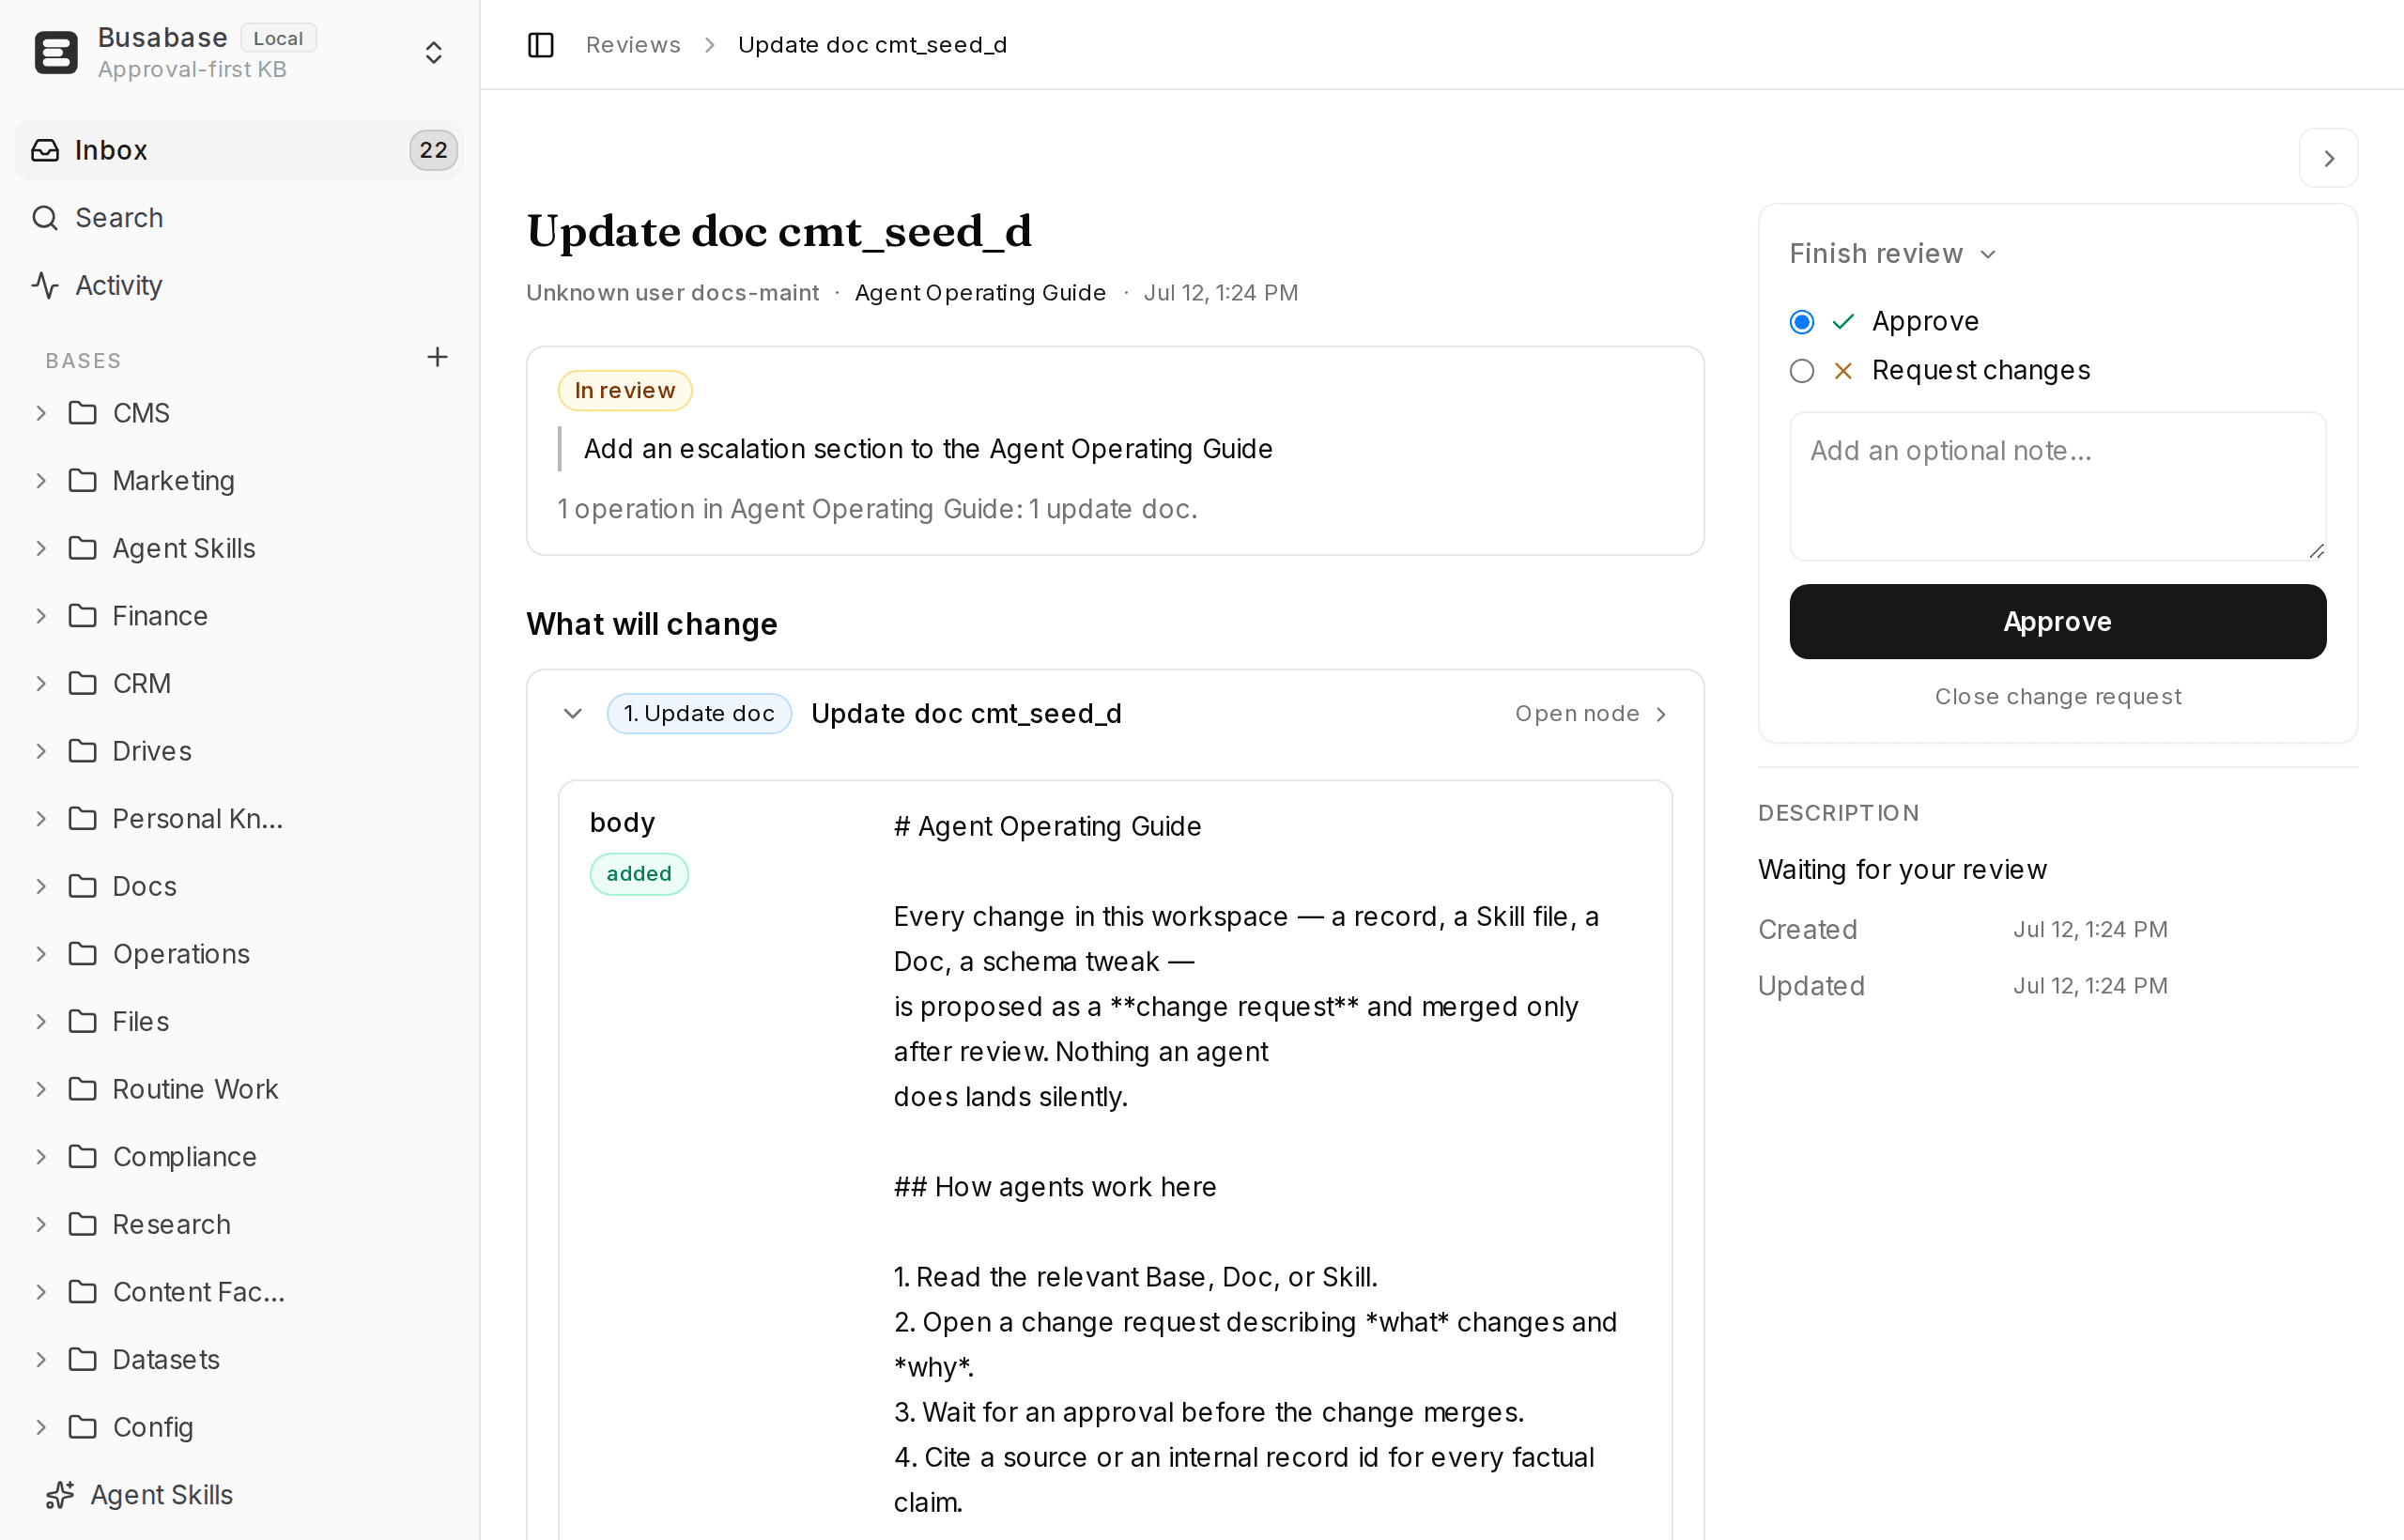Viewport: 2404px width, 1540px height.
Task: Open the Finish review dropdown
Action: (1893, 254)
